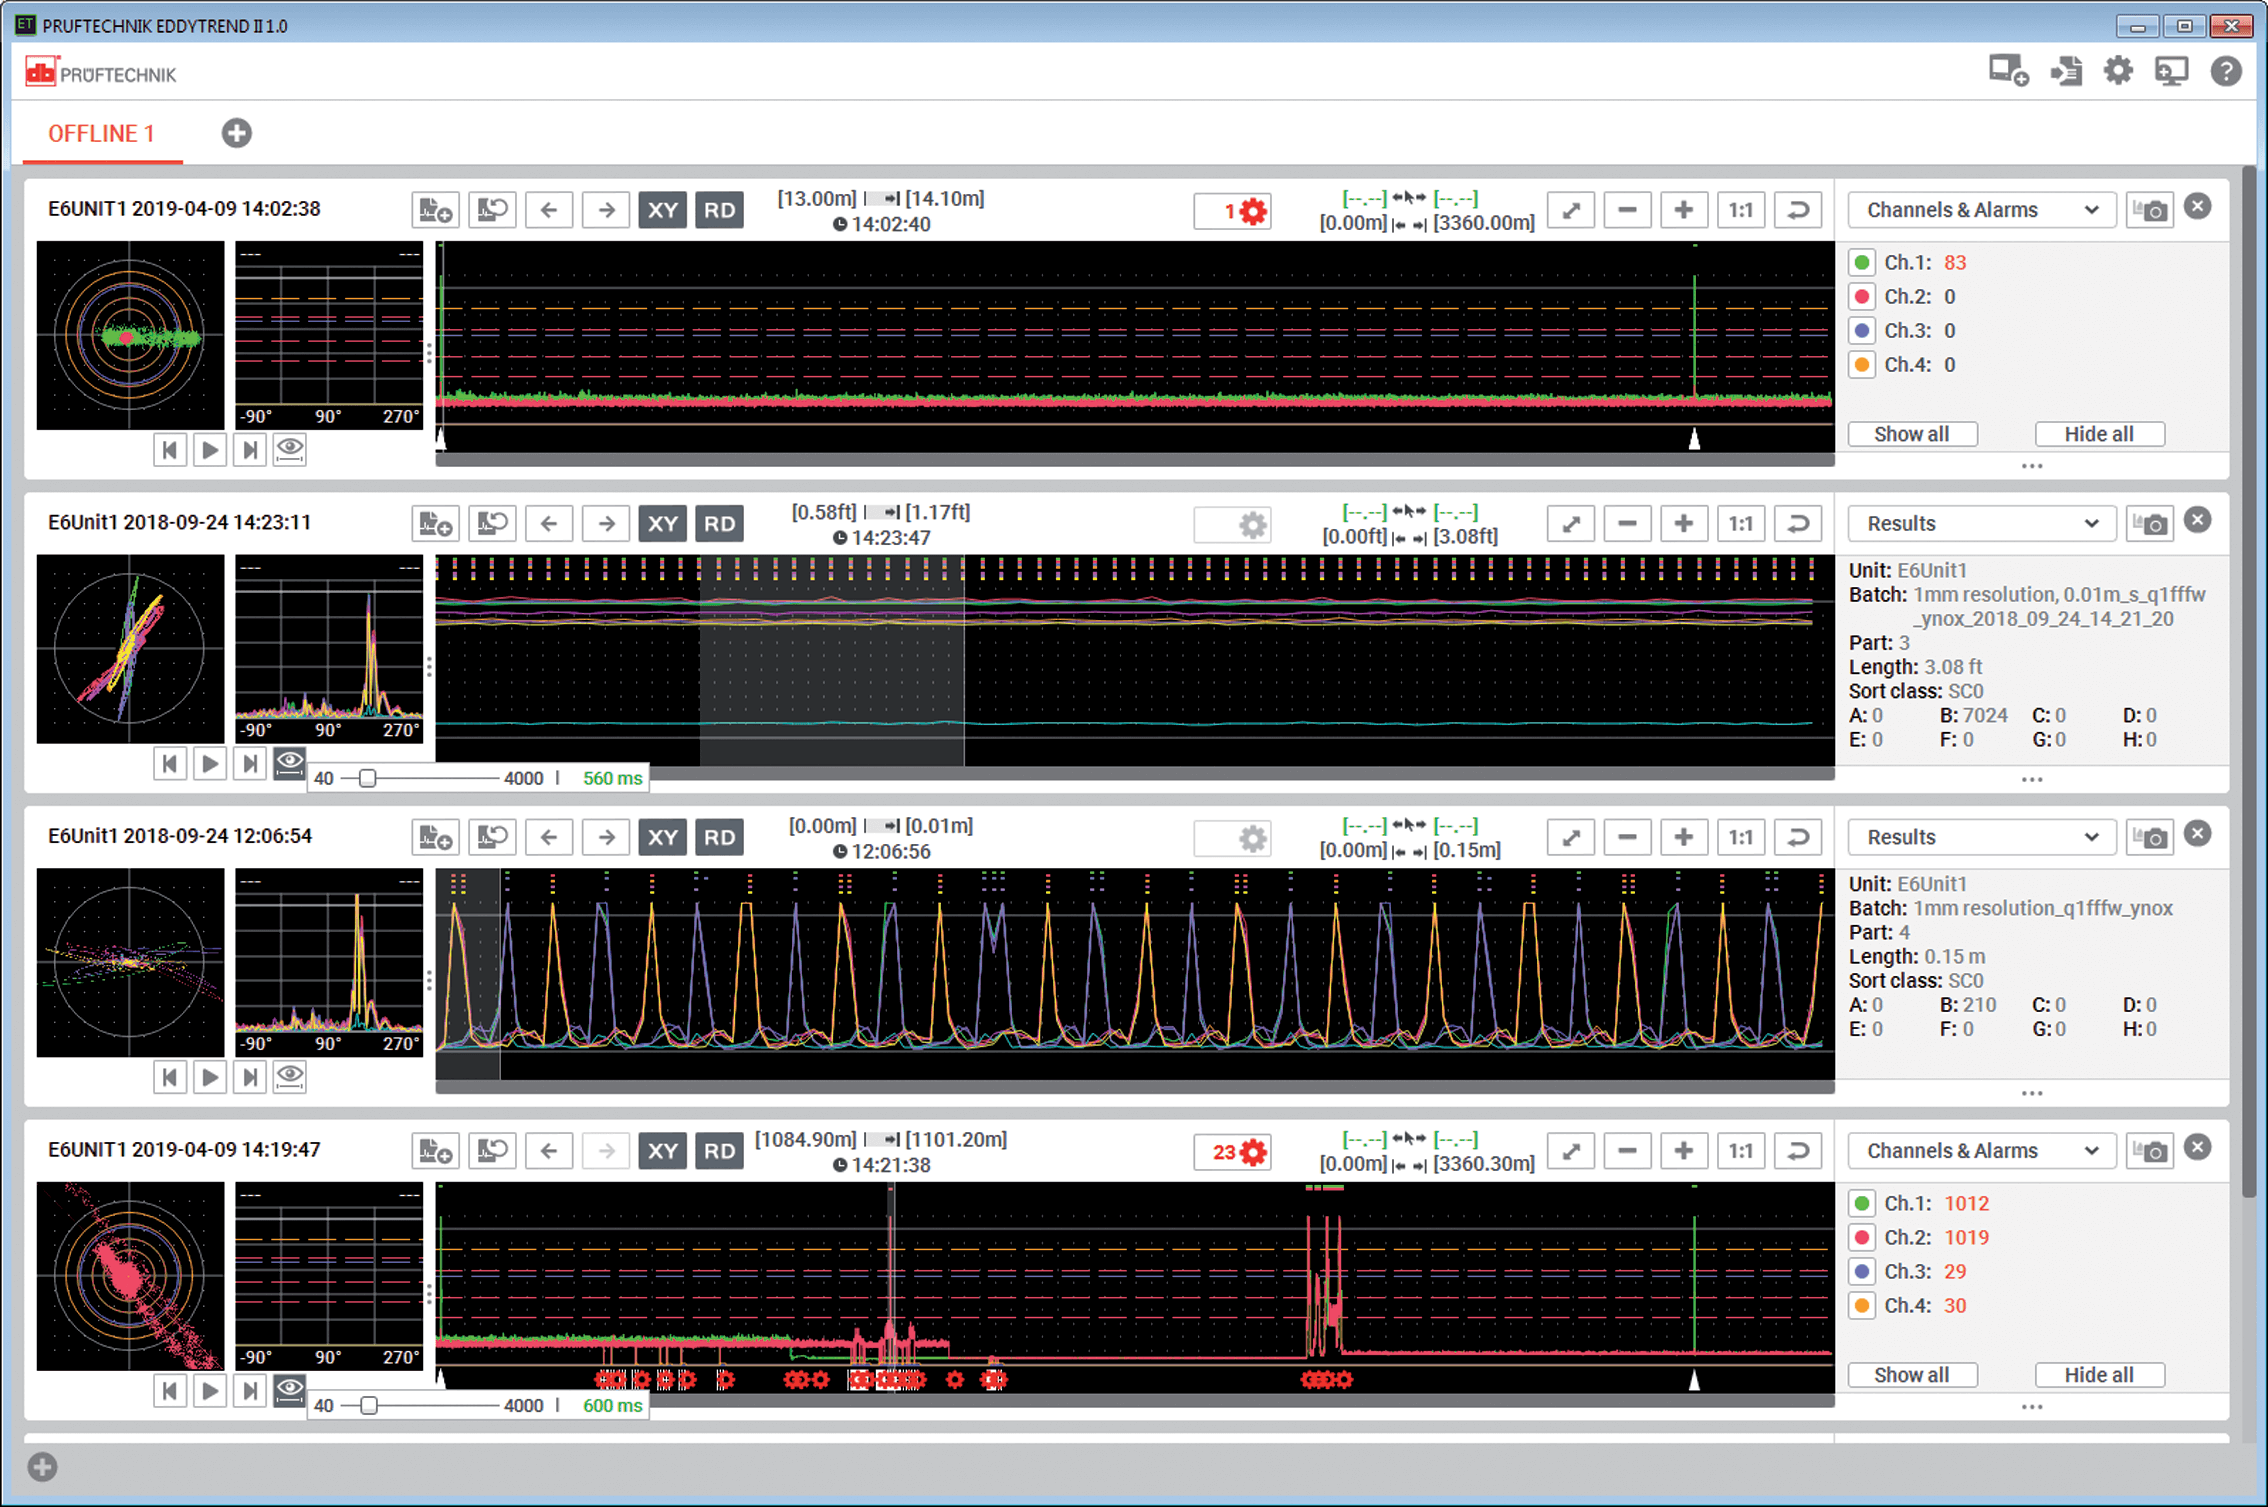Open the help question mark icon

(2225, 72)
